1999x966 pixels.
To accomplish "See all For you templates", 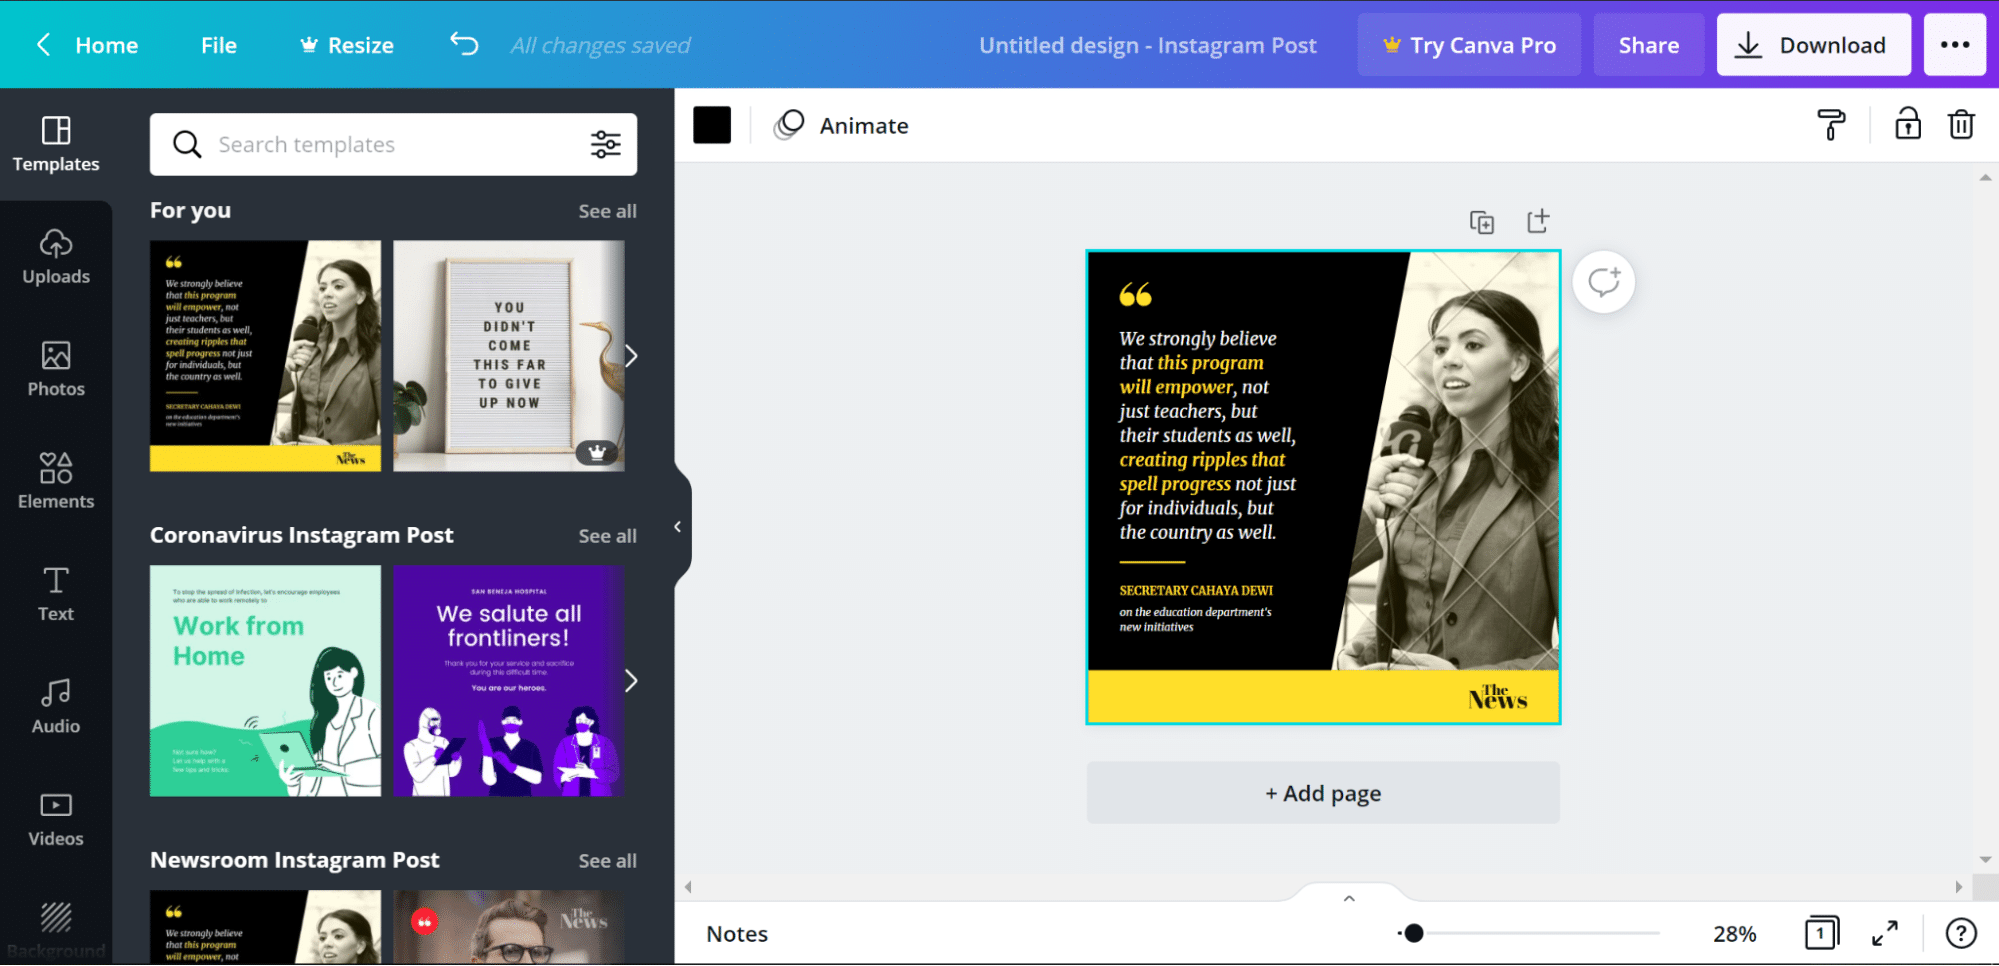I will pyautogui.click(x=607, y=211).
